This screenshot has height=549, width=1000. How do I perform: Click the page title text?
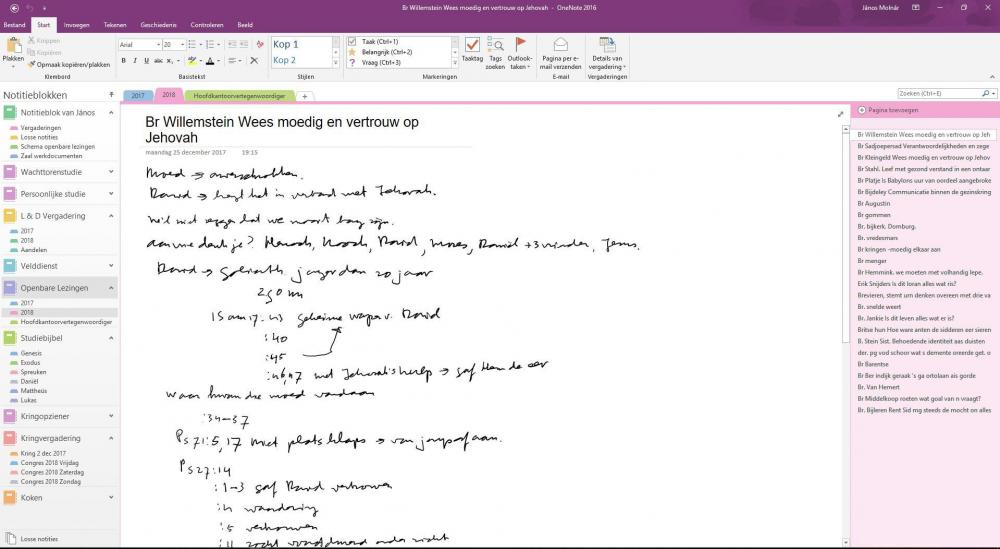click(x=282, y=130)
